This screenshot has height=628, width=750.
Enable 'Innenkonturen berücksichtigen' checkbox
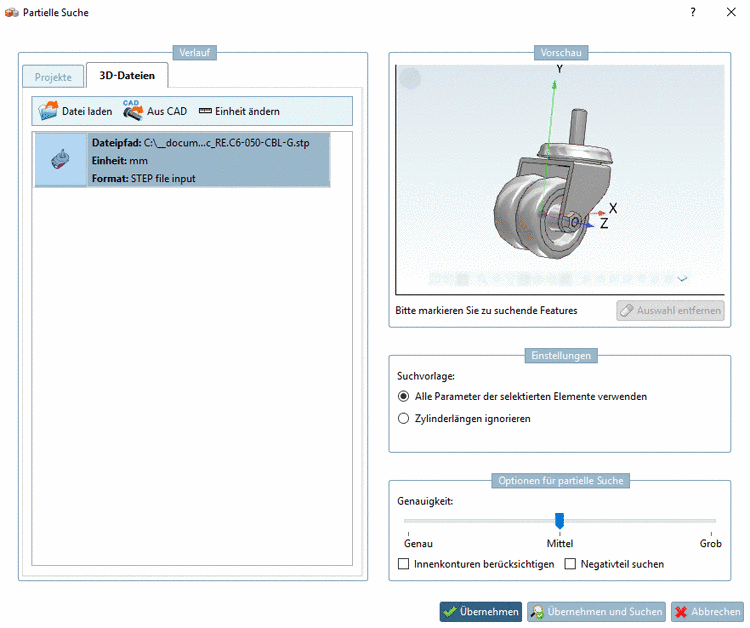click(x=404, y=564)
